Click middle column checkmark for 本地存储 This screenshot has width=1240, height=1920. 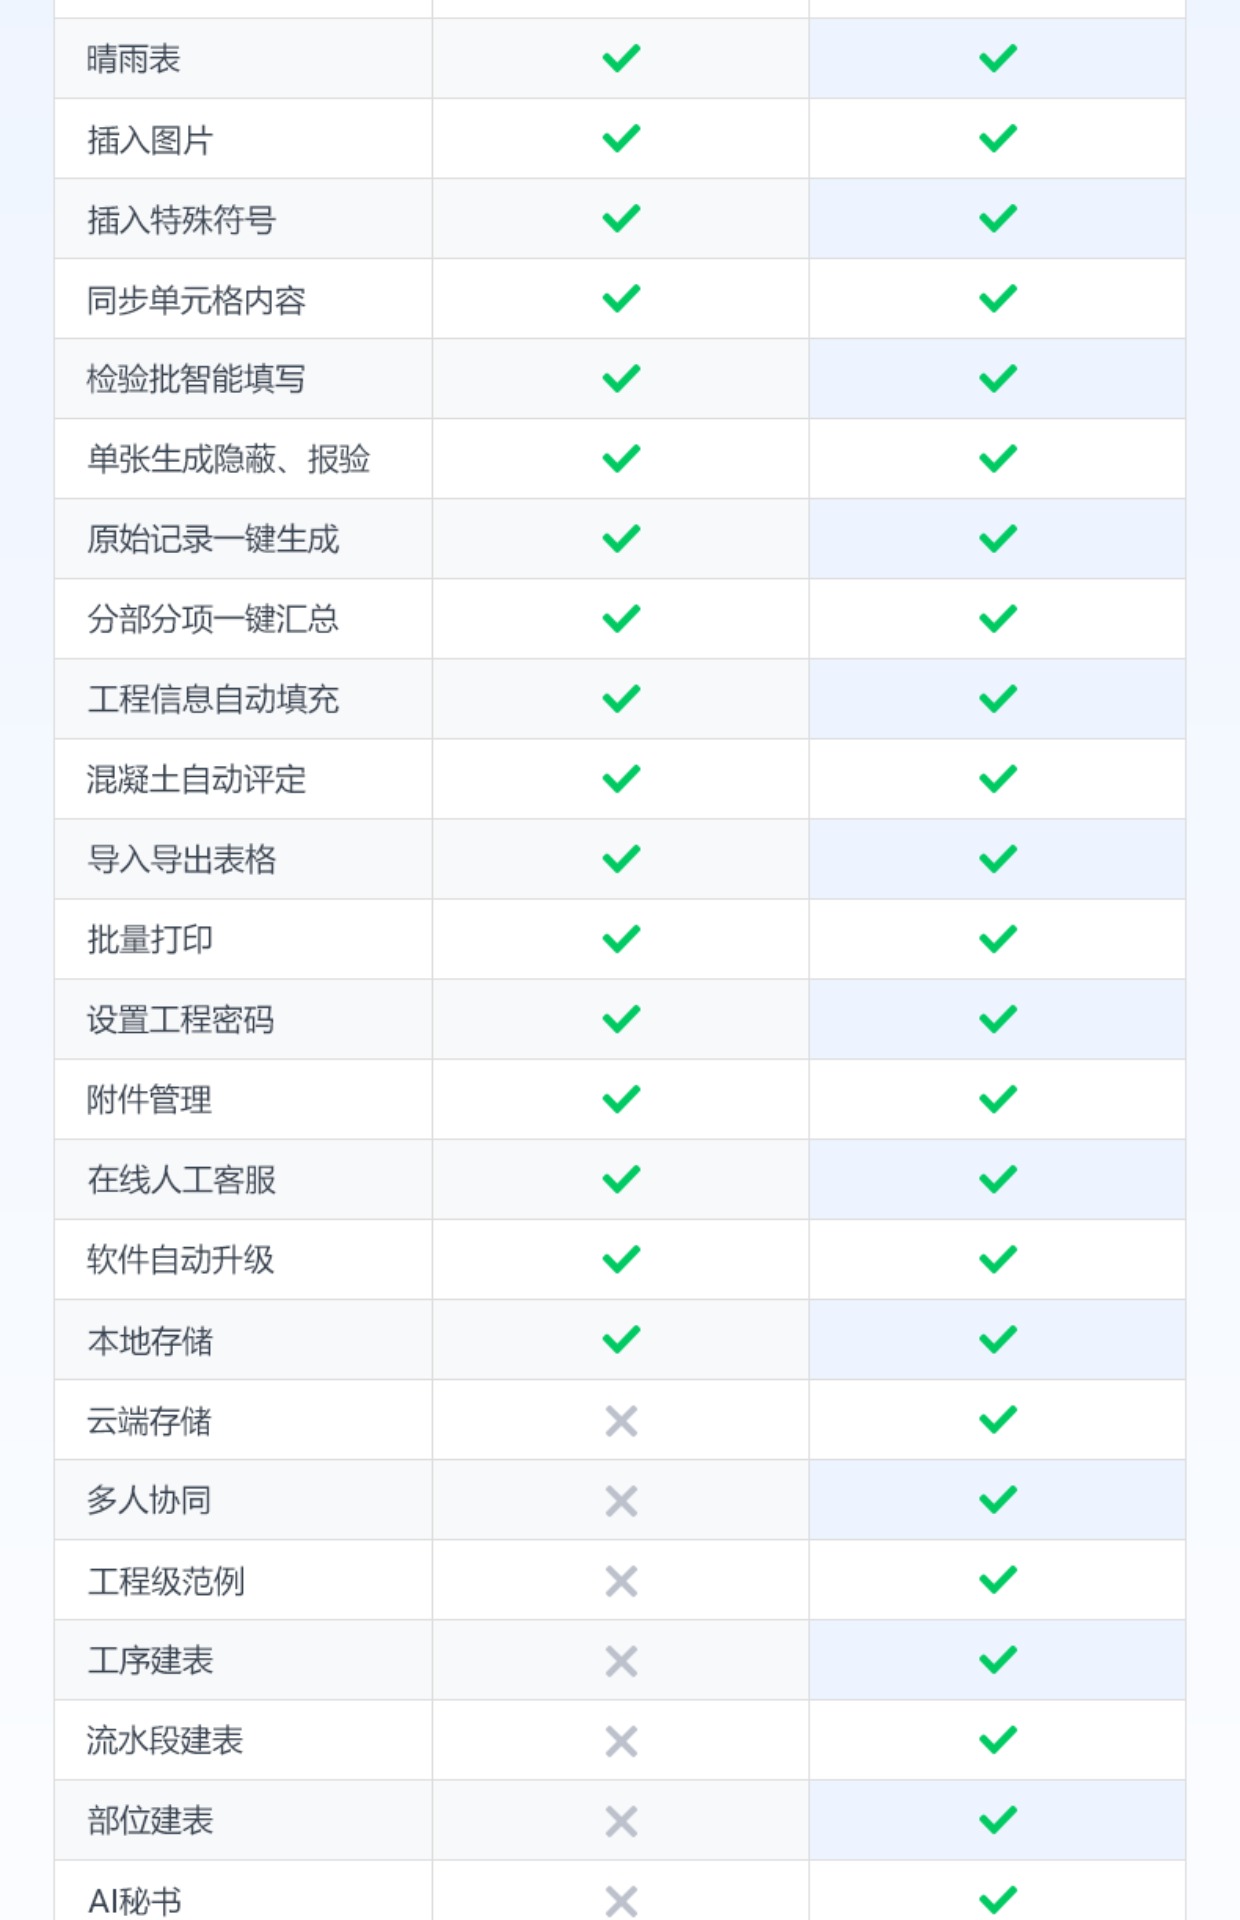(621, 1339)
